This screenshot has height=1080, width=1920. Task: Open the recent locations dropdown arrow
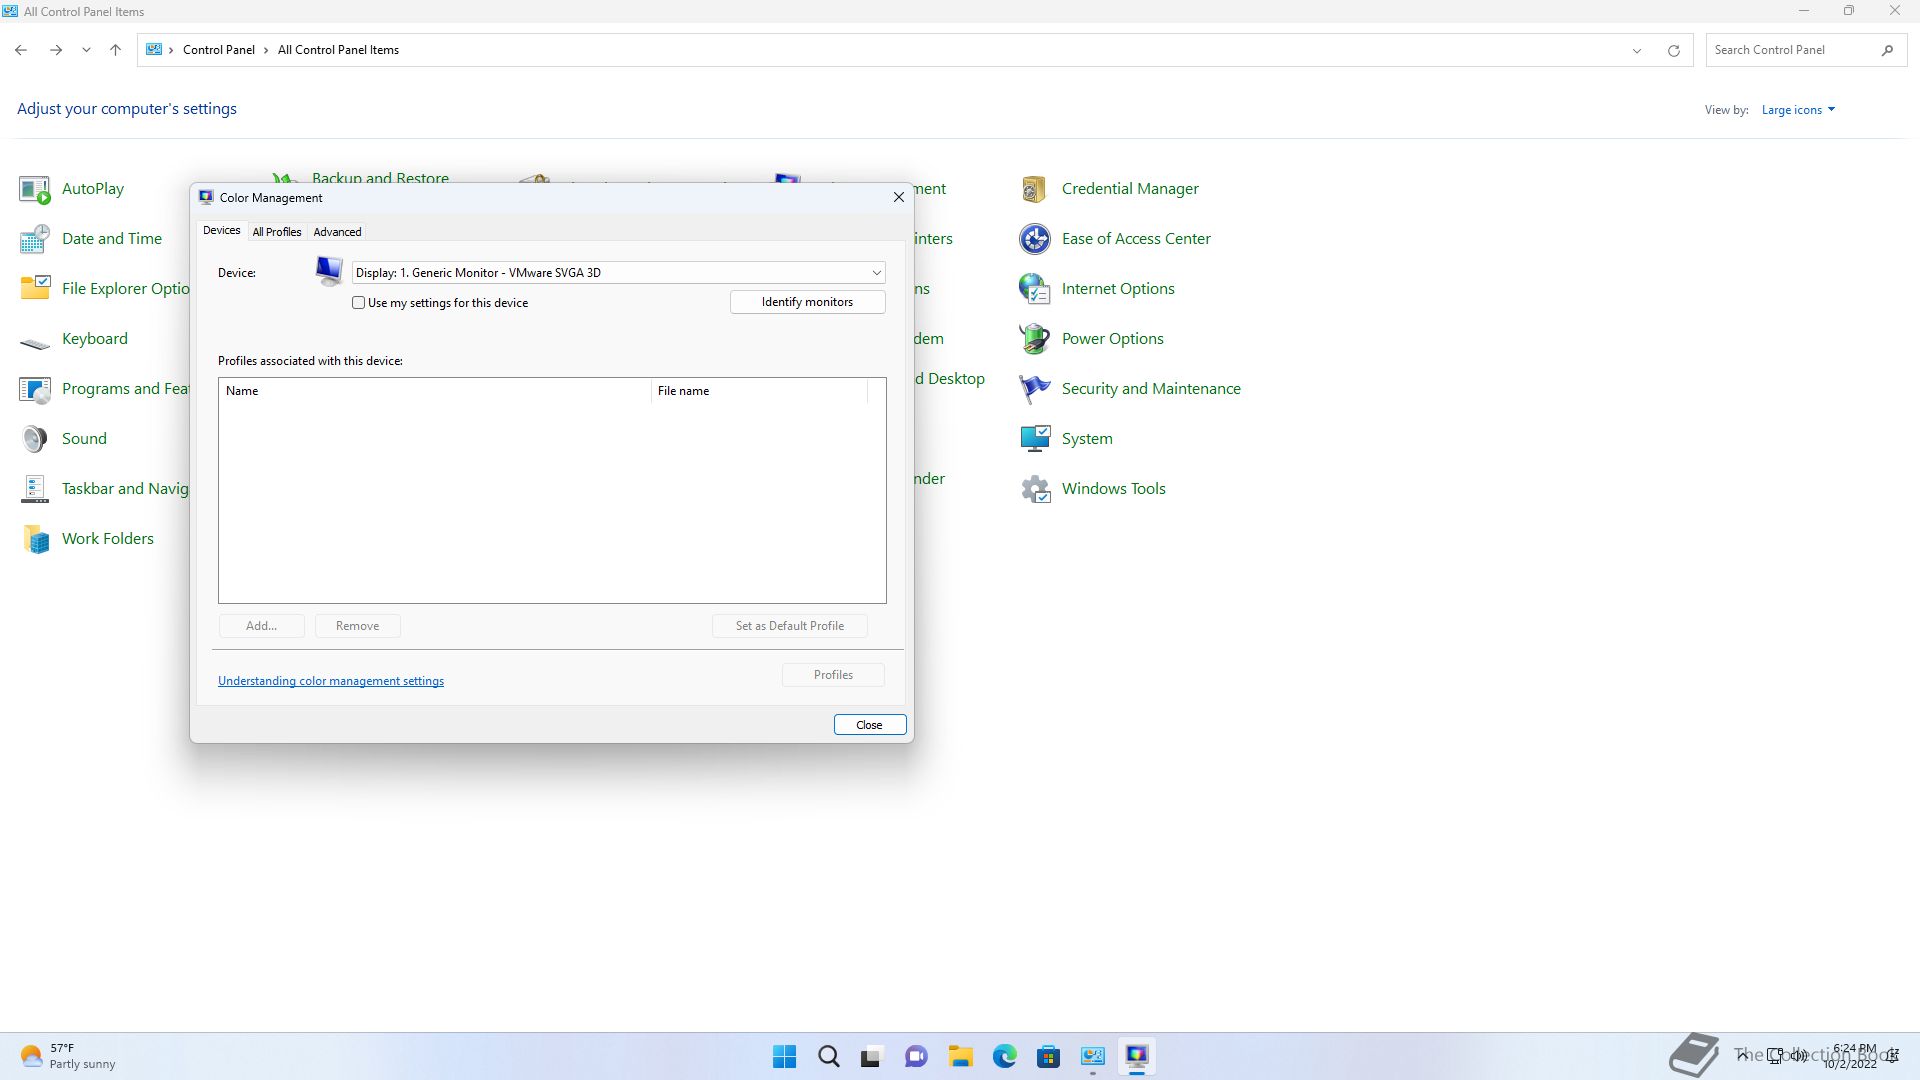coord(86,50)
